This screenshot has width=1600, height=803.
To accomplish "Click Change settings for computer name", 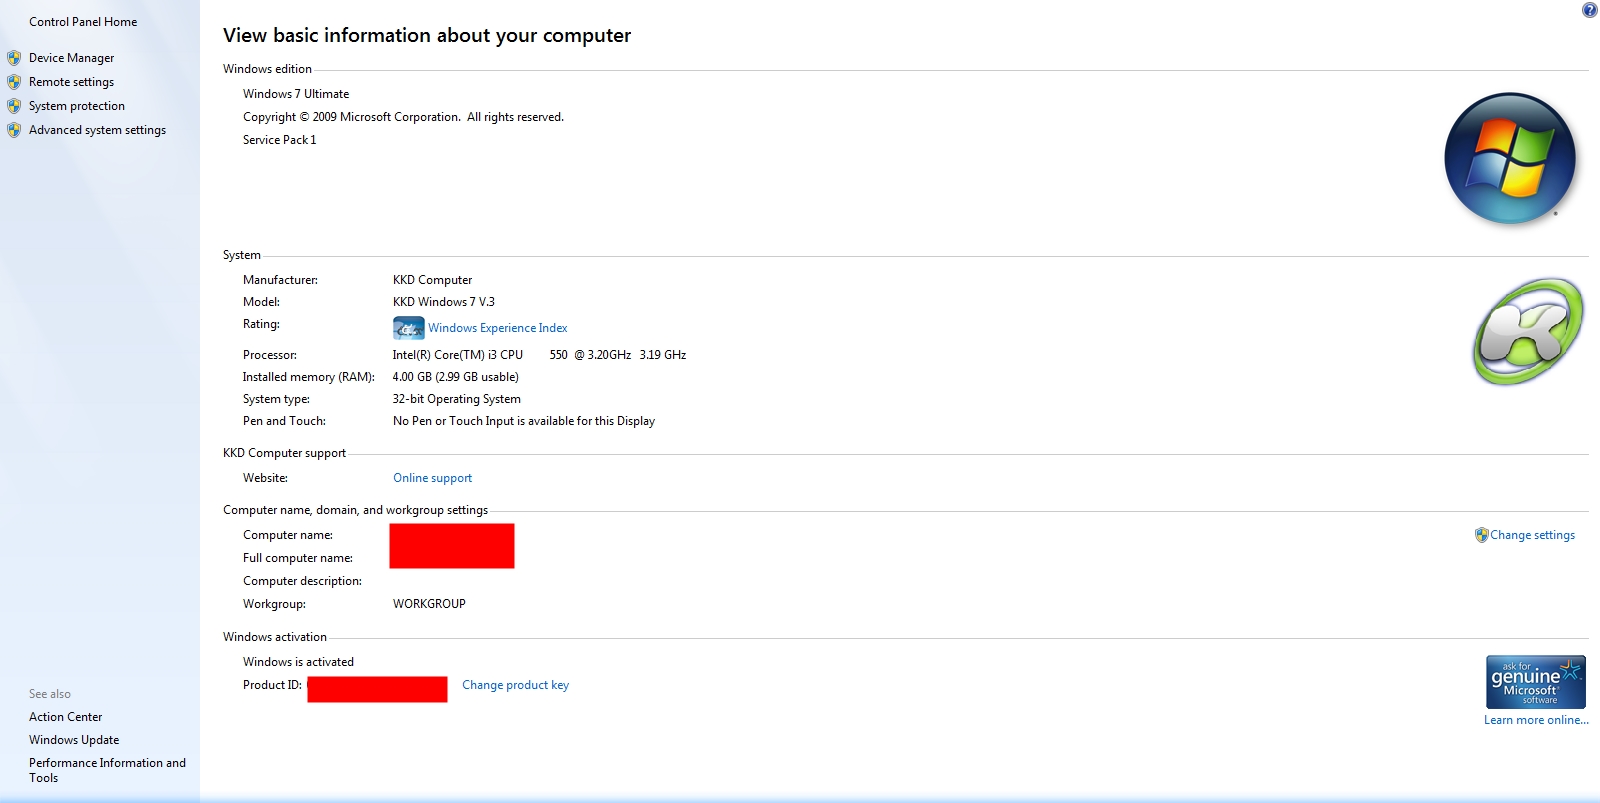I will [1532, 535].
